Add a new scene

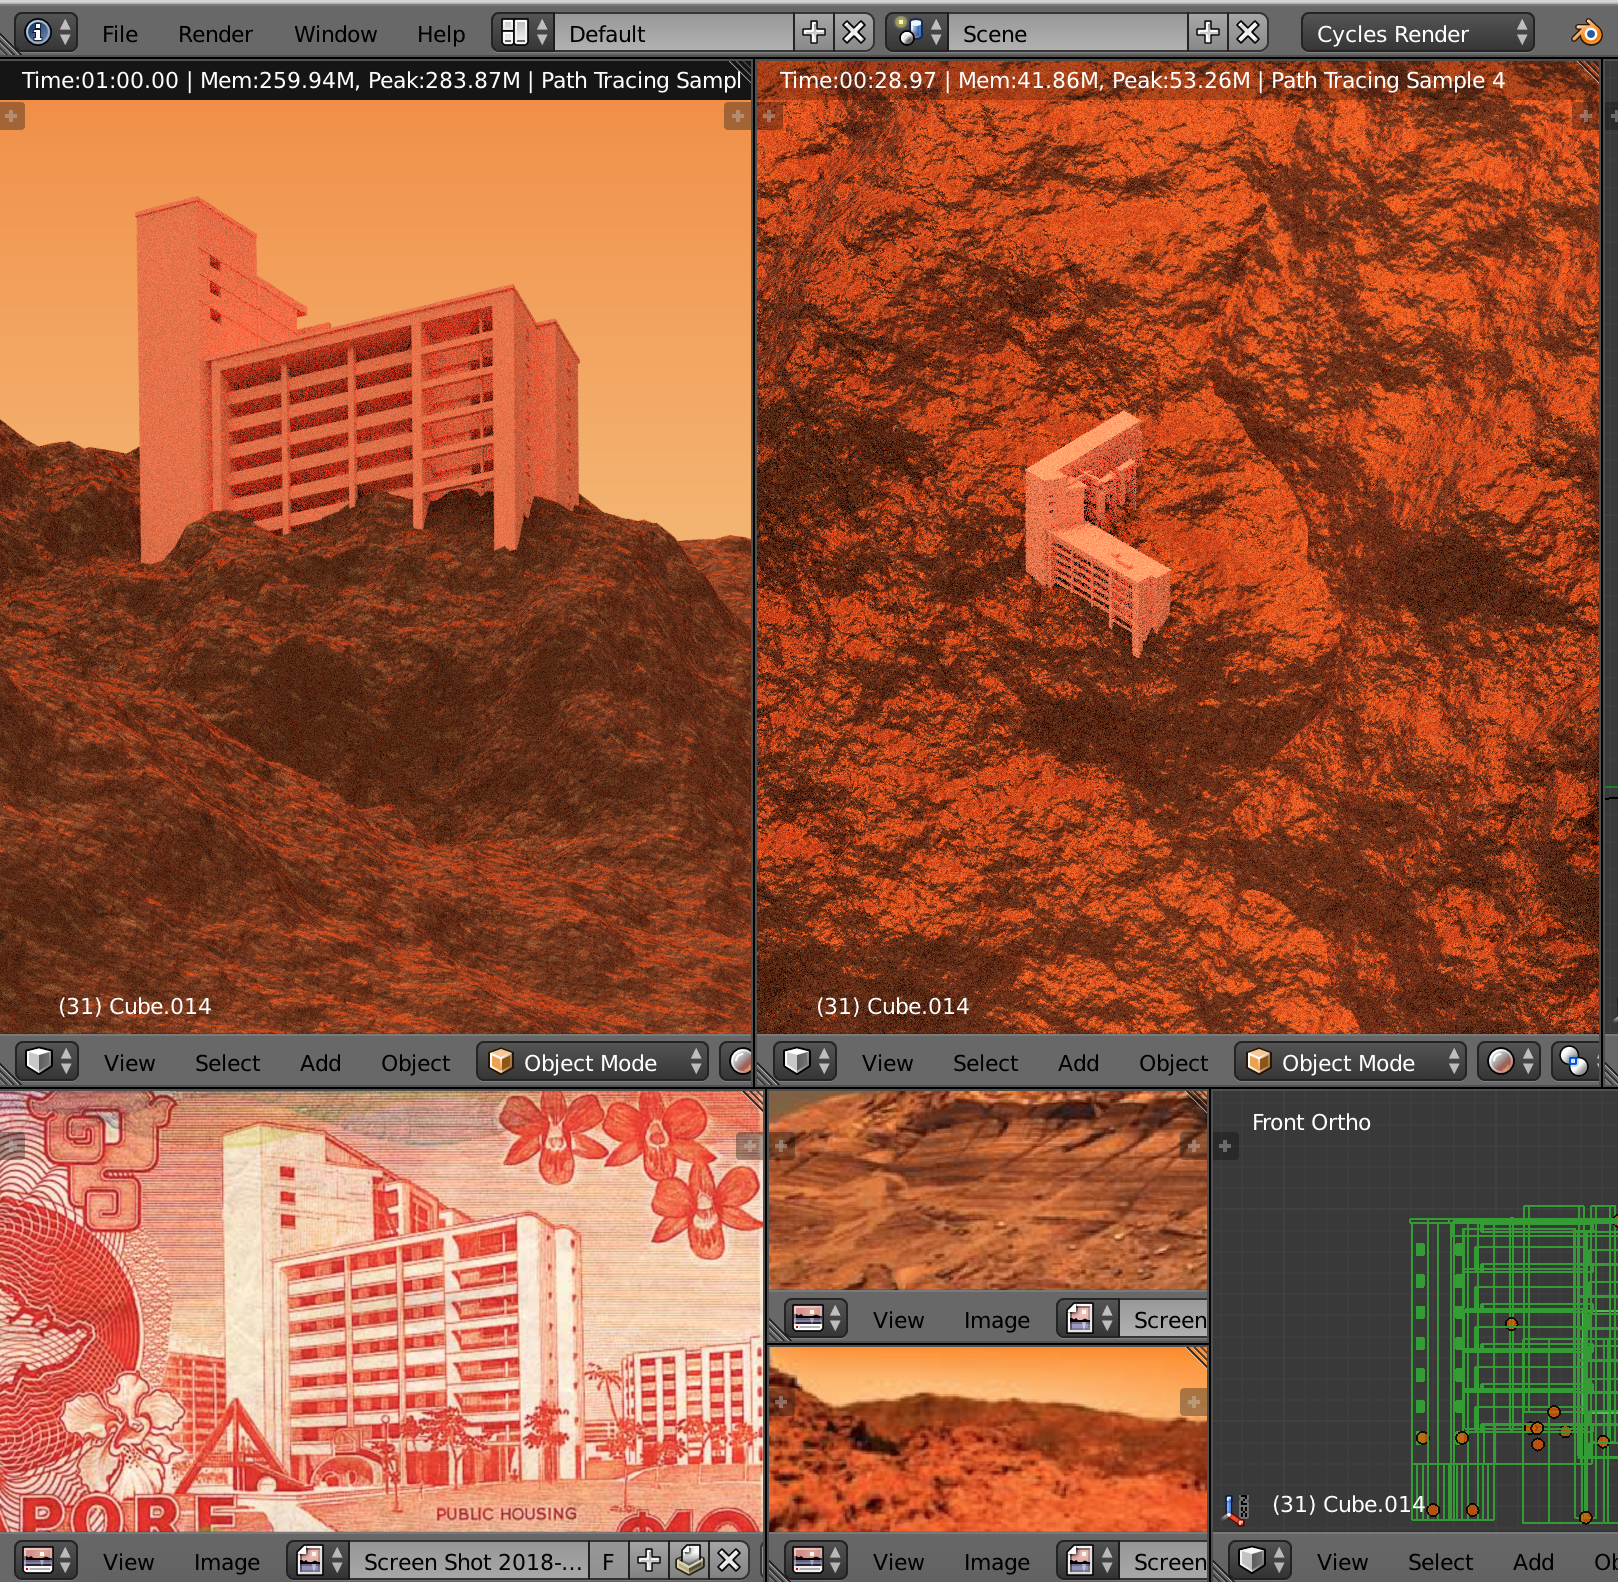1208,33
